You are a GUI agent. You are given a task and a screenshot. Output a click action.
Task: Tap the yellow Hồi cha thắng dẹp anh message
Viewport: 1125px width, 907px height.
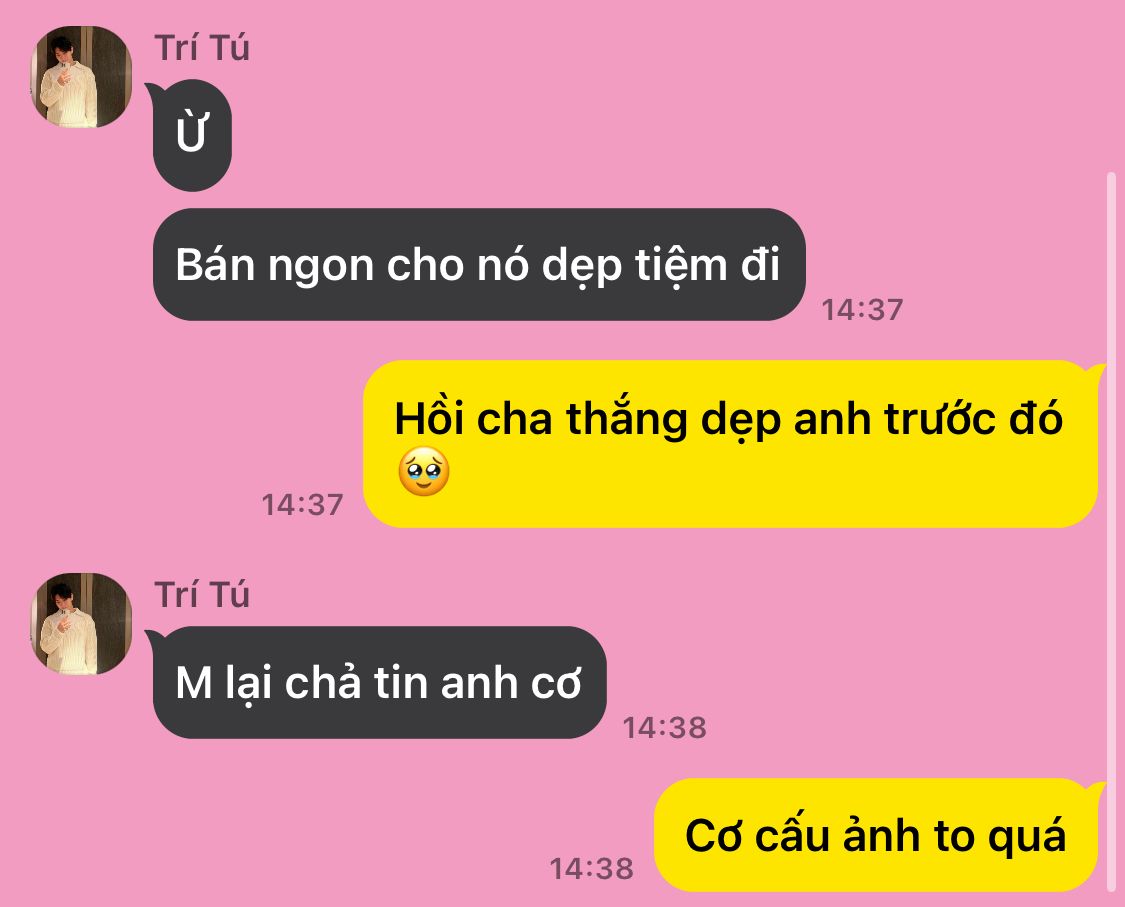pos(732,444)
